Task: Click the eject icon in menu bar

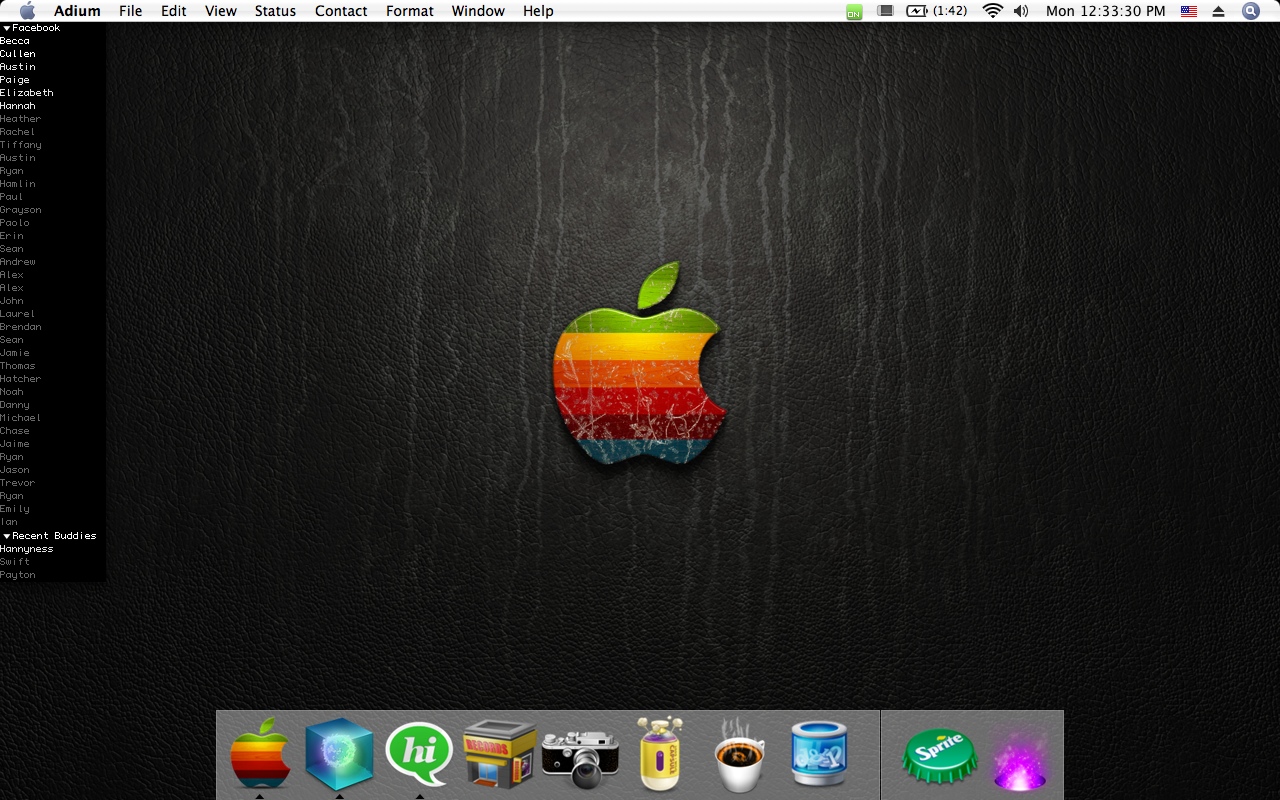Action: (1218, 11)
